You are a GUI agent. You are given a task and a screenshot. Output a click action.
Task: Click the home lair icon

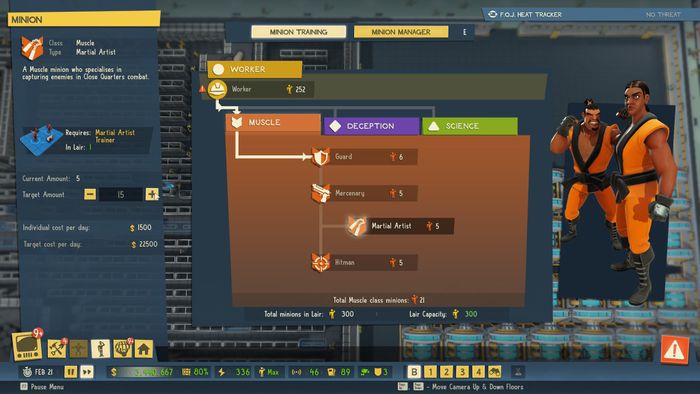(144, 349)
